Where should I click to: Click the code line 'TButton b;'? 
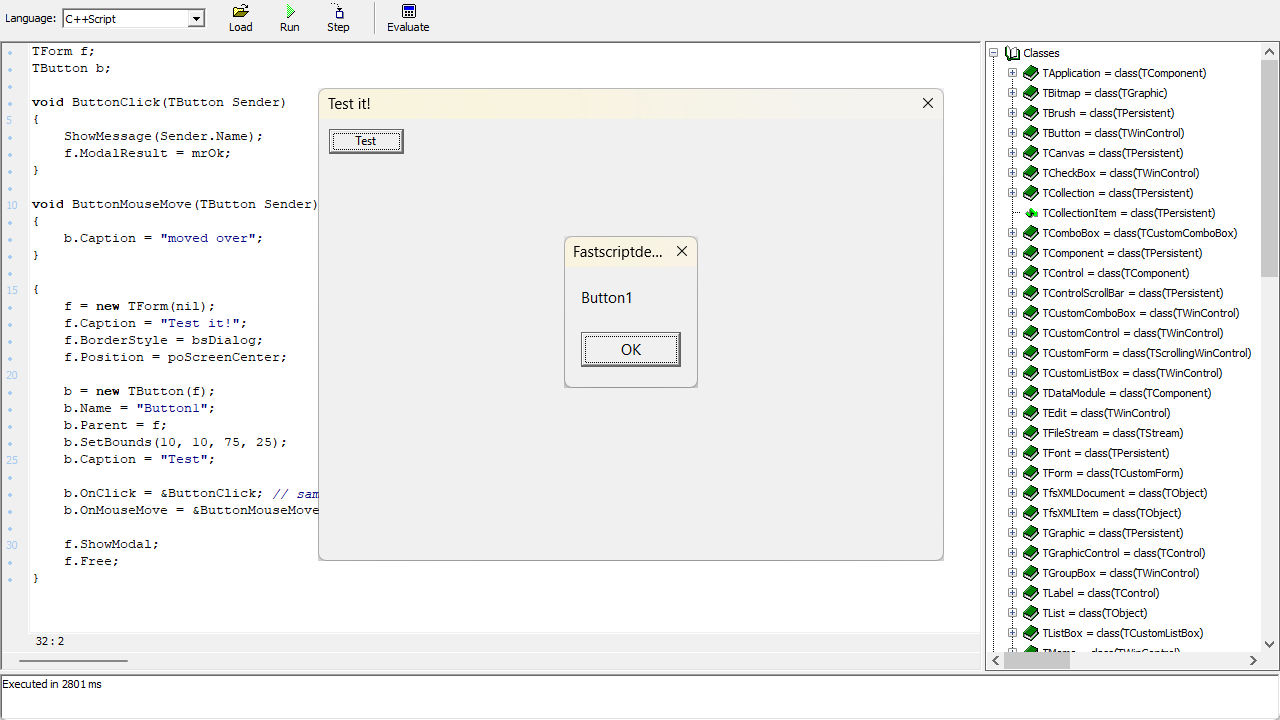pyautogui.click(x=71, y=68)
